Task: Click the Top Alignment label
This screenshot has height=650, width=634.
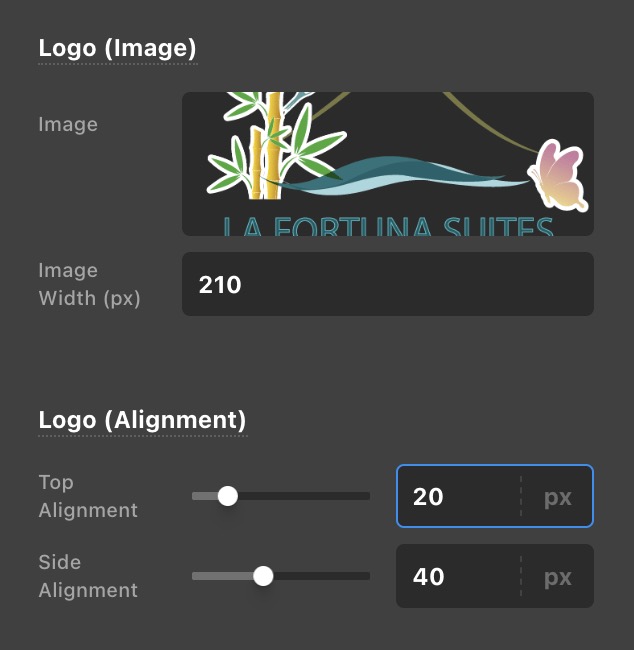Action: pyautogui.click(x=88, y=496)
